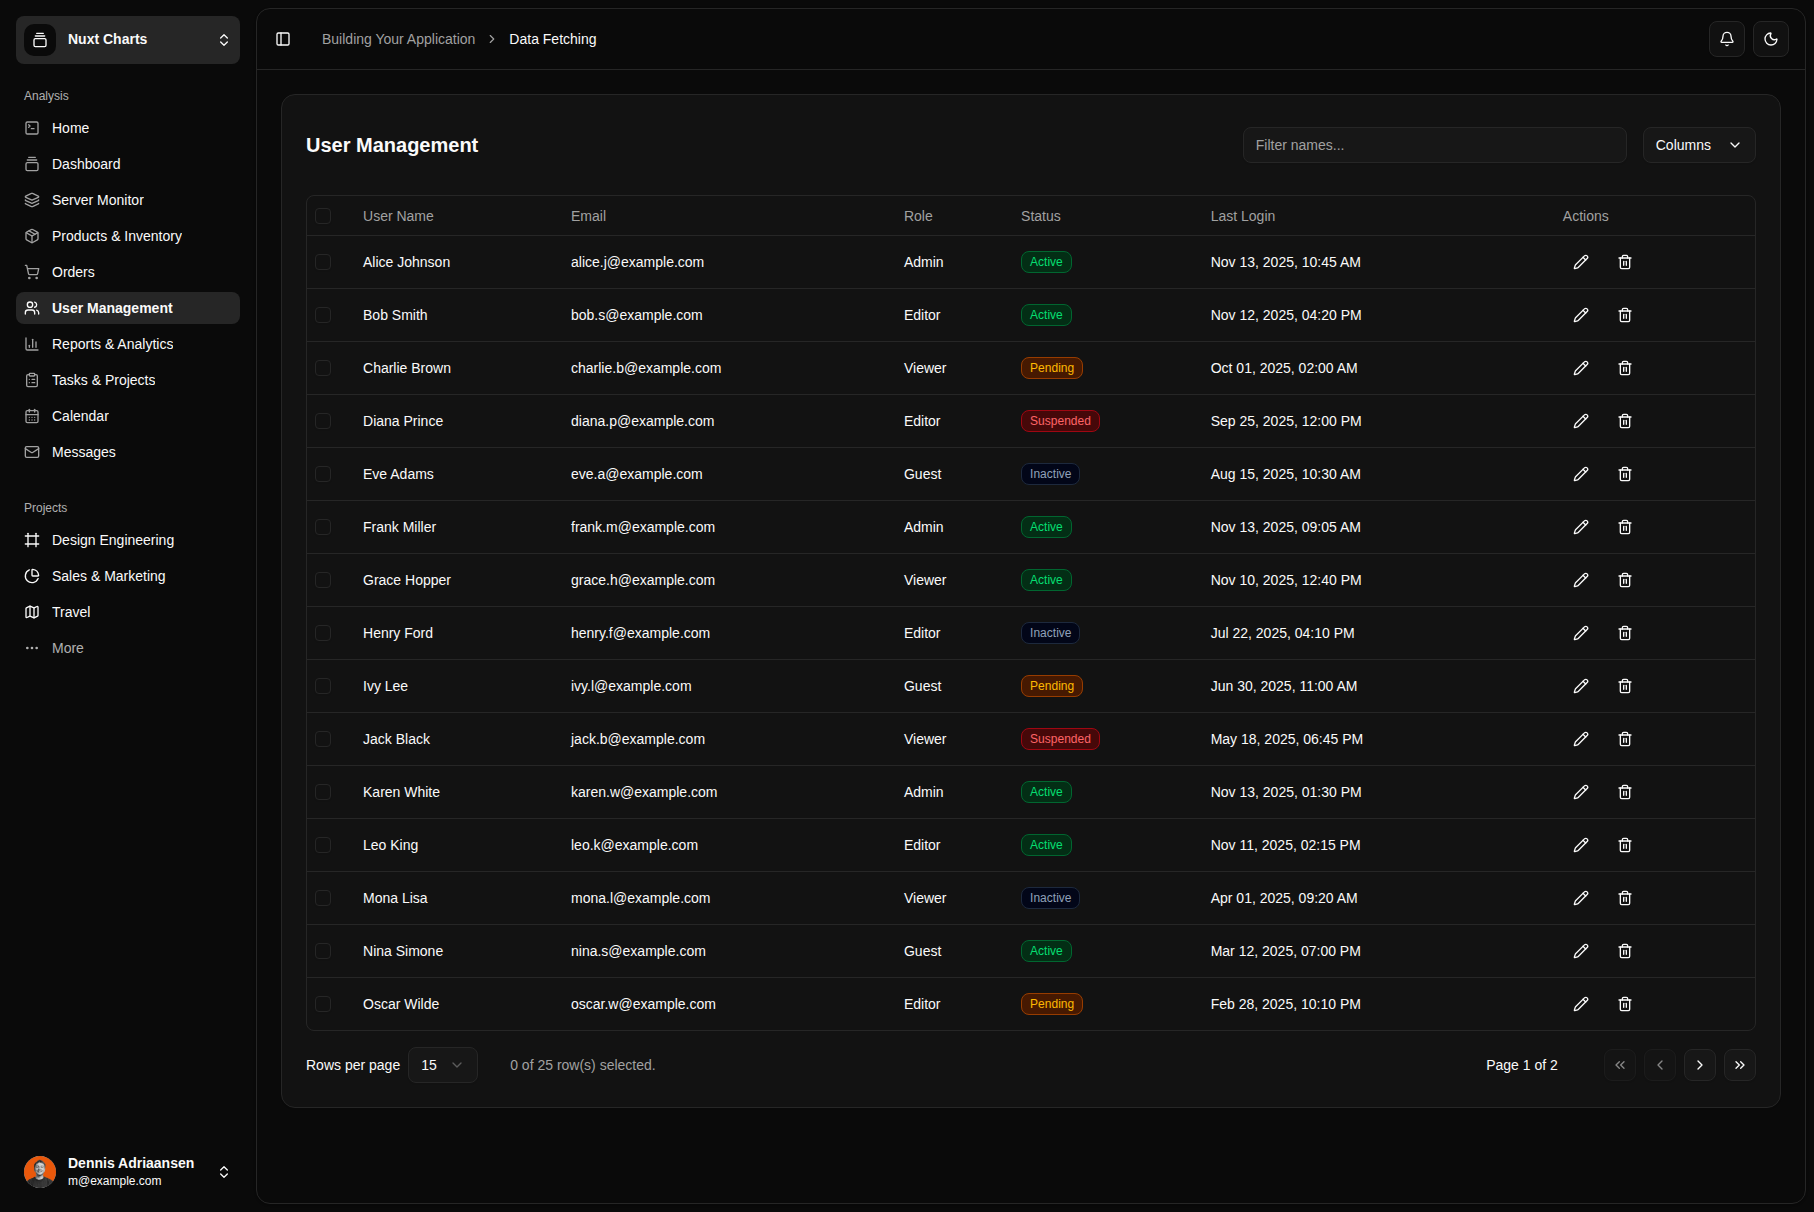Check the select-all checkbox in table header
The height and width of the screenshot is (1212, 1814).
(x=323, y=216)
